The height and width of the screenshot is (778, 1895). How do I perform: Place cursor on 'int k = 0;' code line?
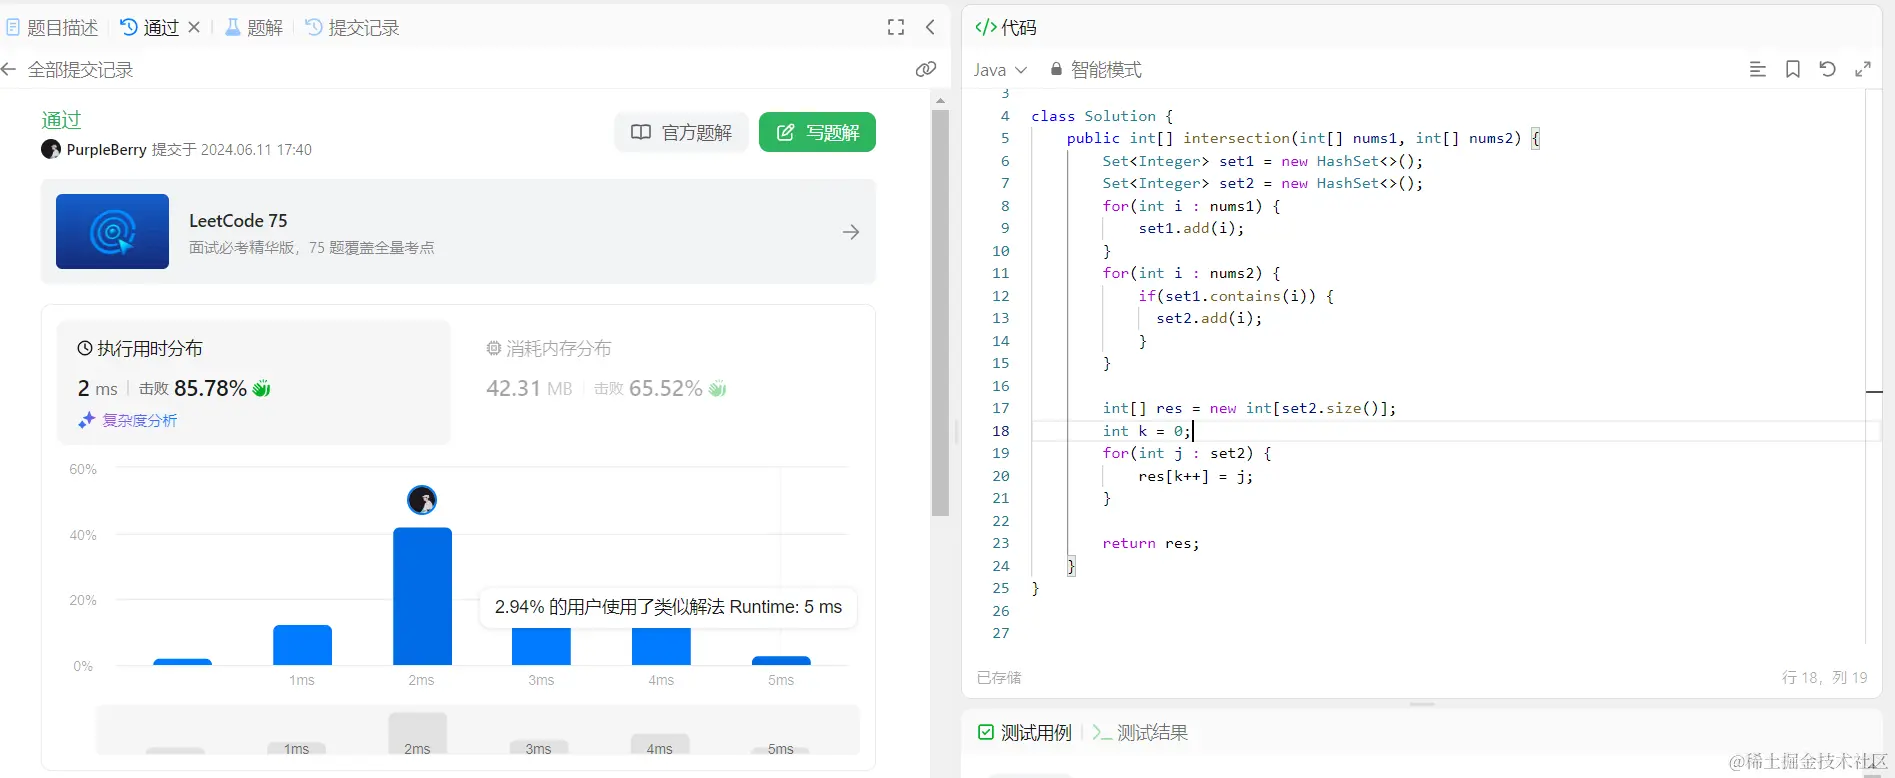[x=1146, y=431]
